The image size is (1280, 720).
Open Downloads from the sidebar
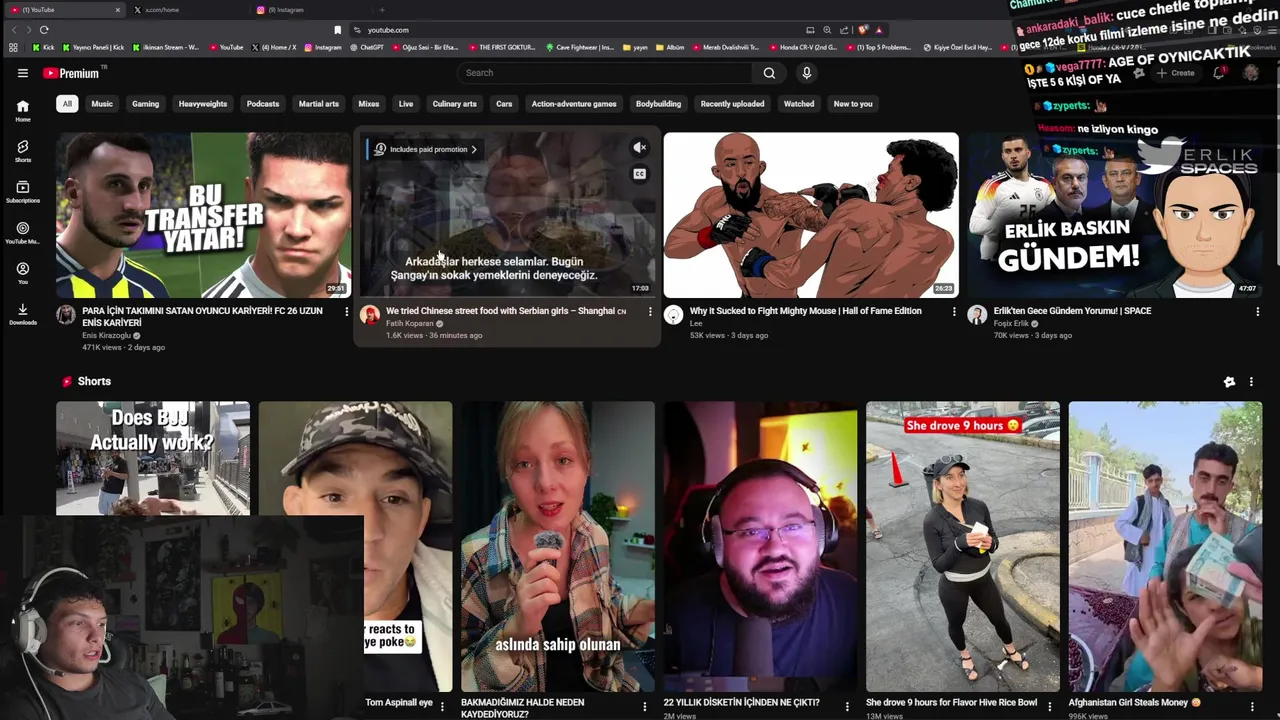click(22, 314)
